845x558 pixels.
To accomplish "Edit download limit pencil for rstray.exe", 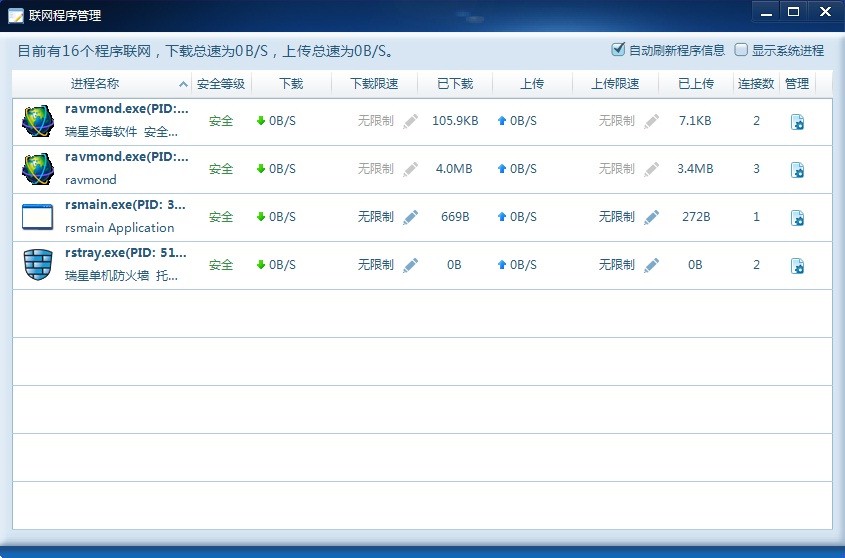I will [410, 265].
